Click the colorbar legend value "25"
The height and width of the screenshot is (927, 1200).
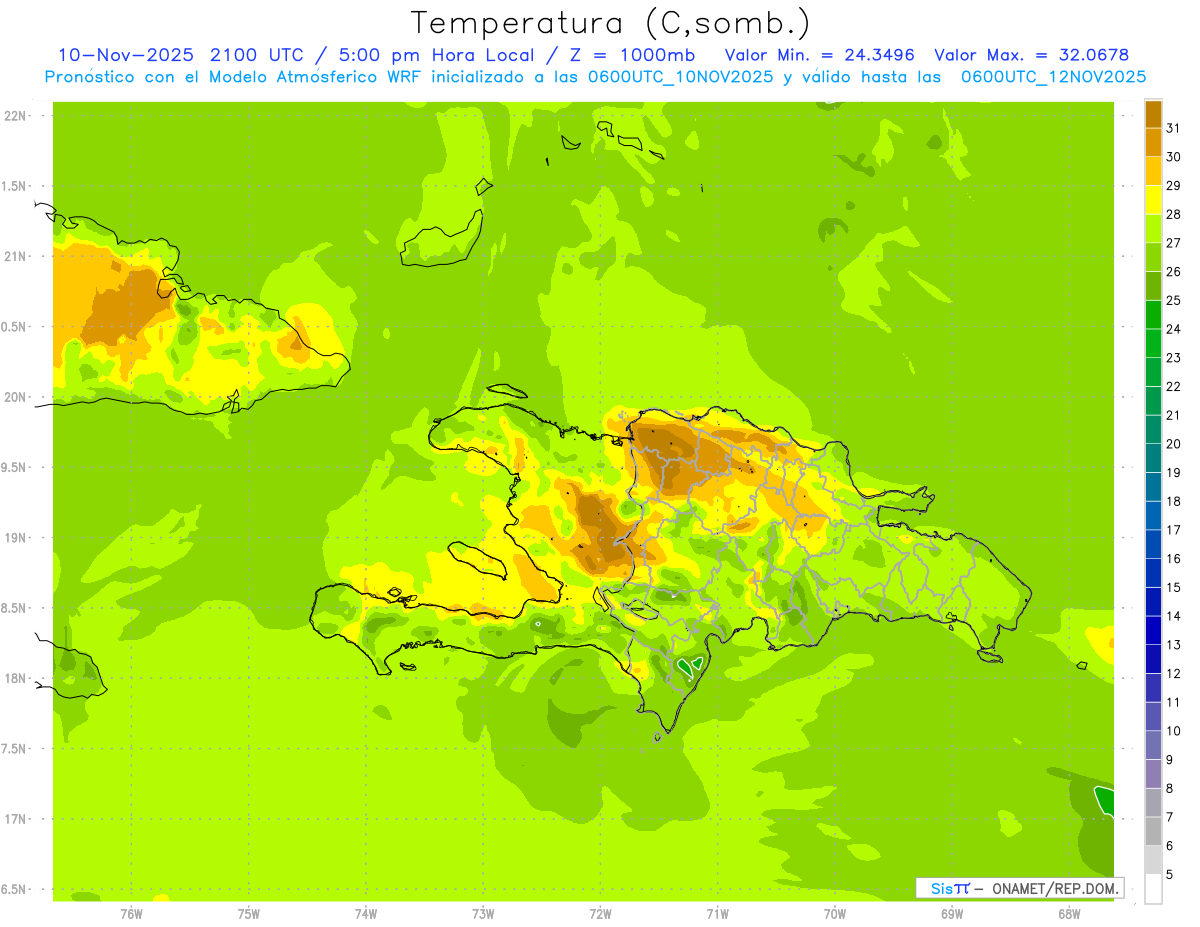[x=1173, y=300]
